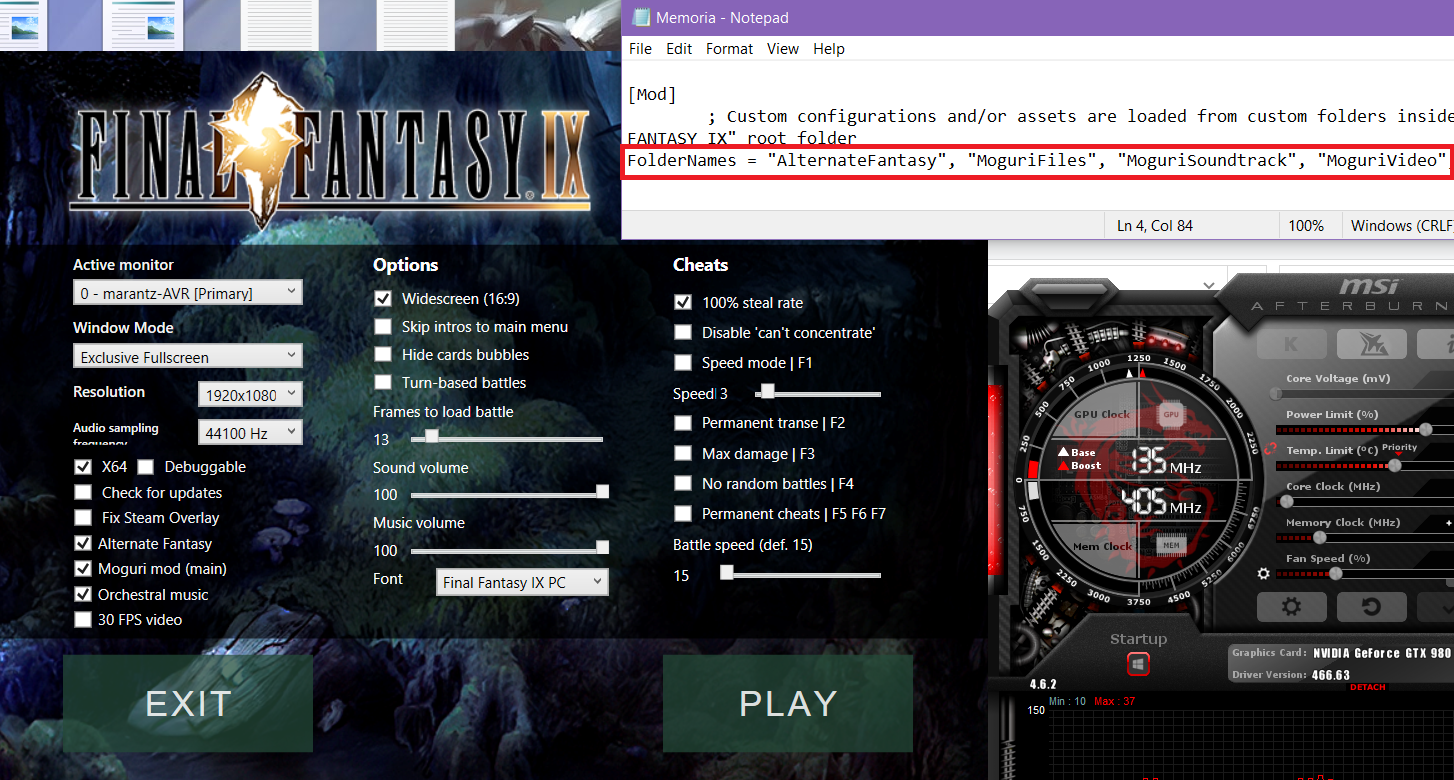The height and width of the screenshot is (780, 1454).
Task: Open the Format menu in Notepad
Action: [x=730, y=48]
